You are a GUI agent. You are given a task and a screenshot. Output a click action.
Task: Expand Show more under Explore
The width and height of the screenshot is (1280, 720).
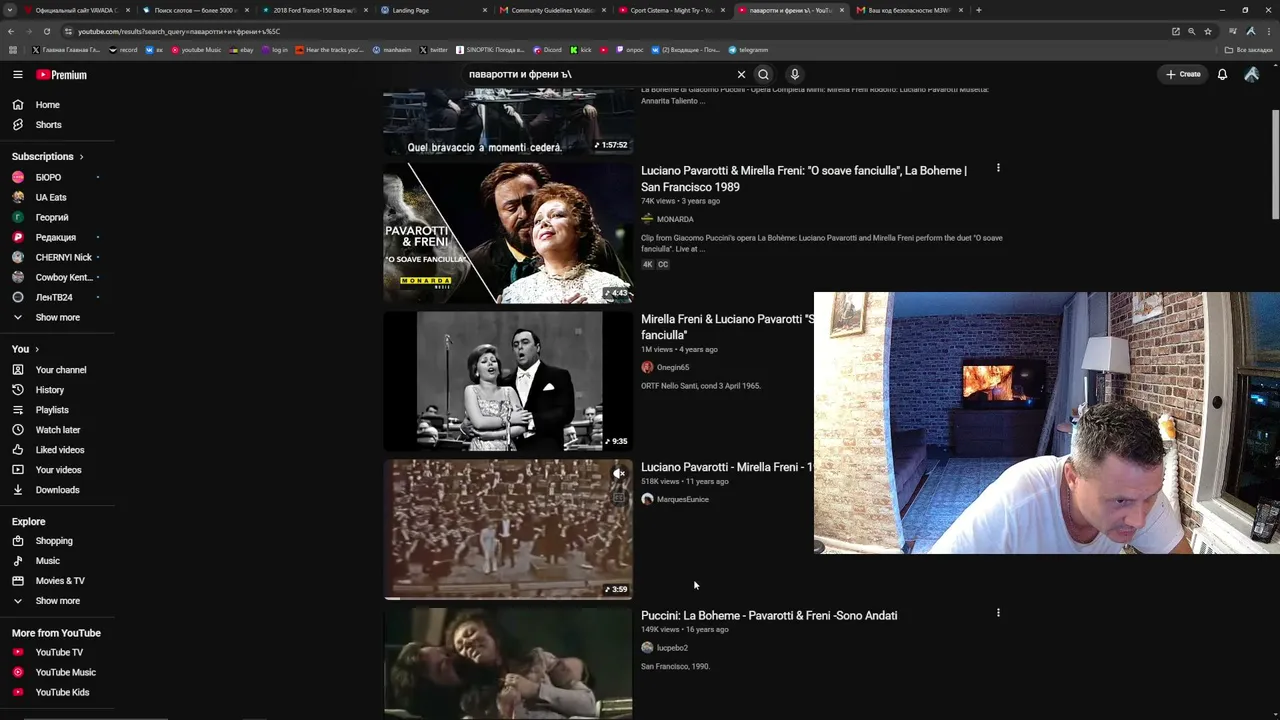tap(58, 601)
